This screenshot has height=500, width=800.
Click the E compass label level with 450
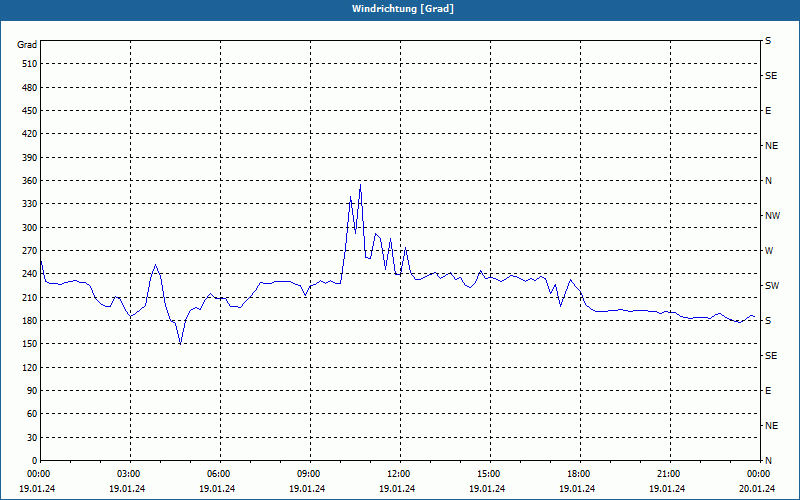tap(768, 111)
